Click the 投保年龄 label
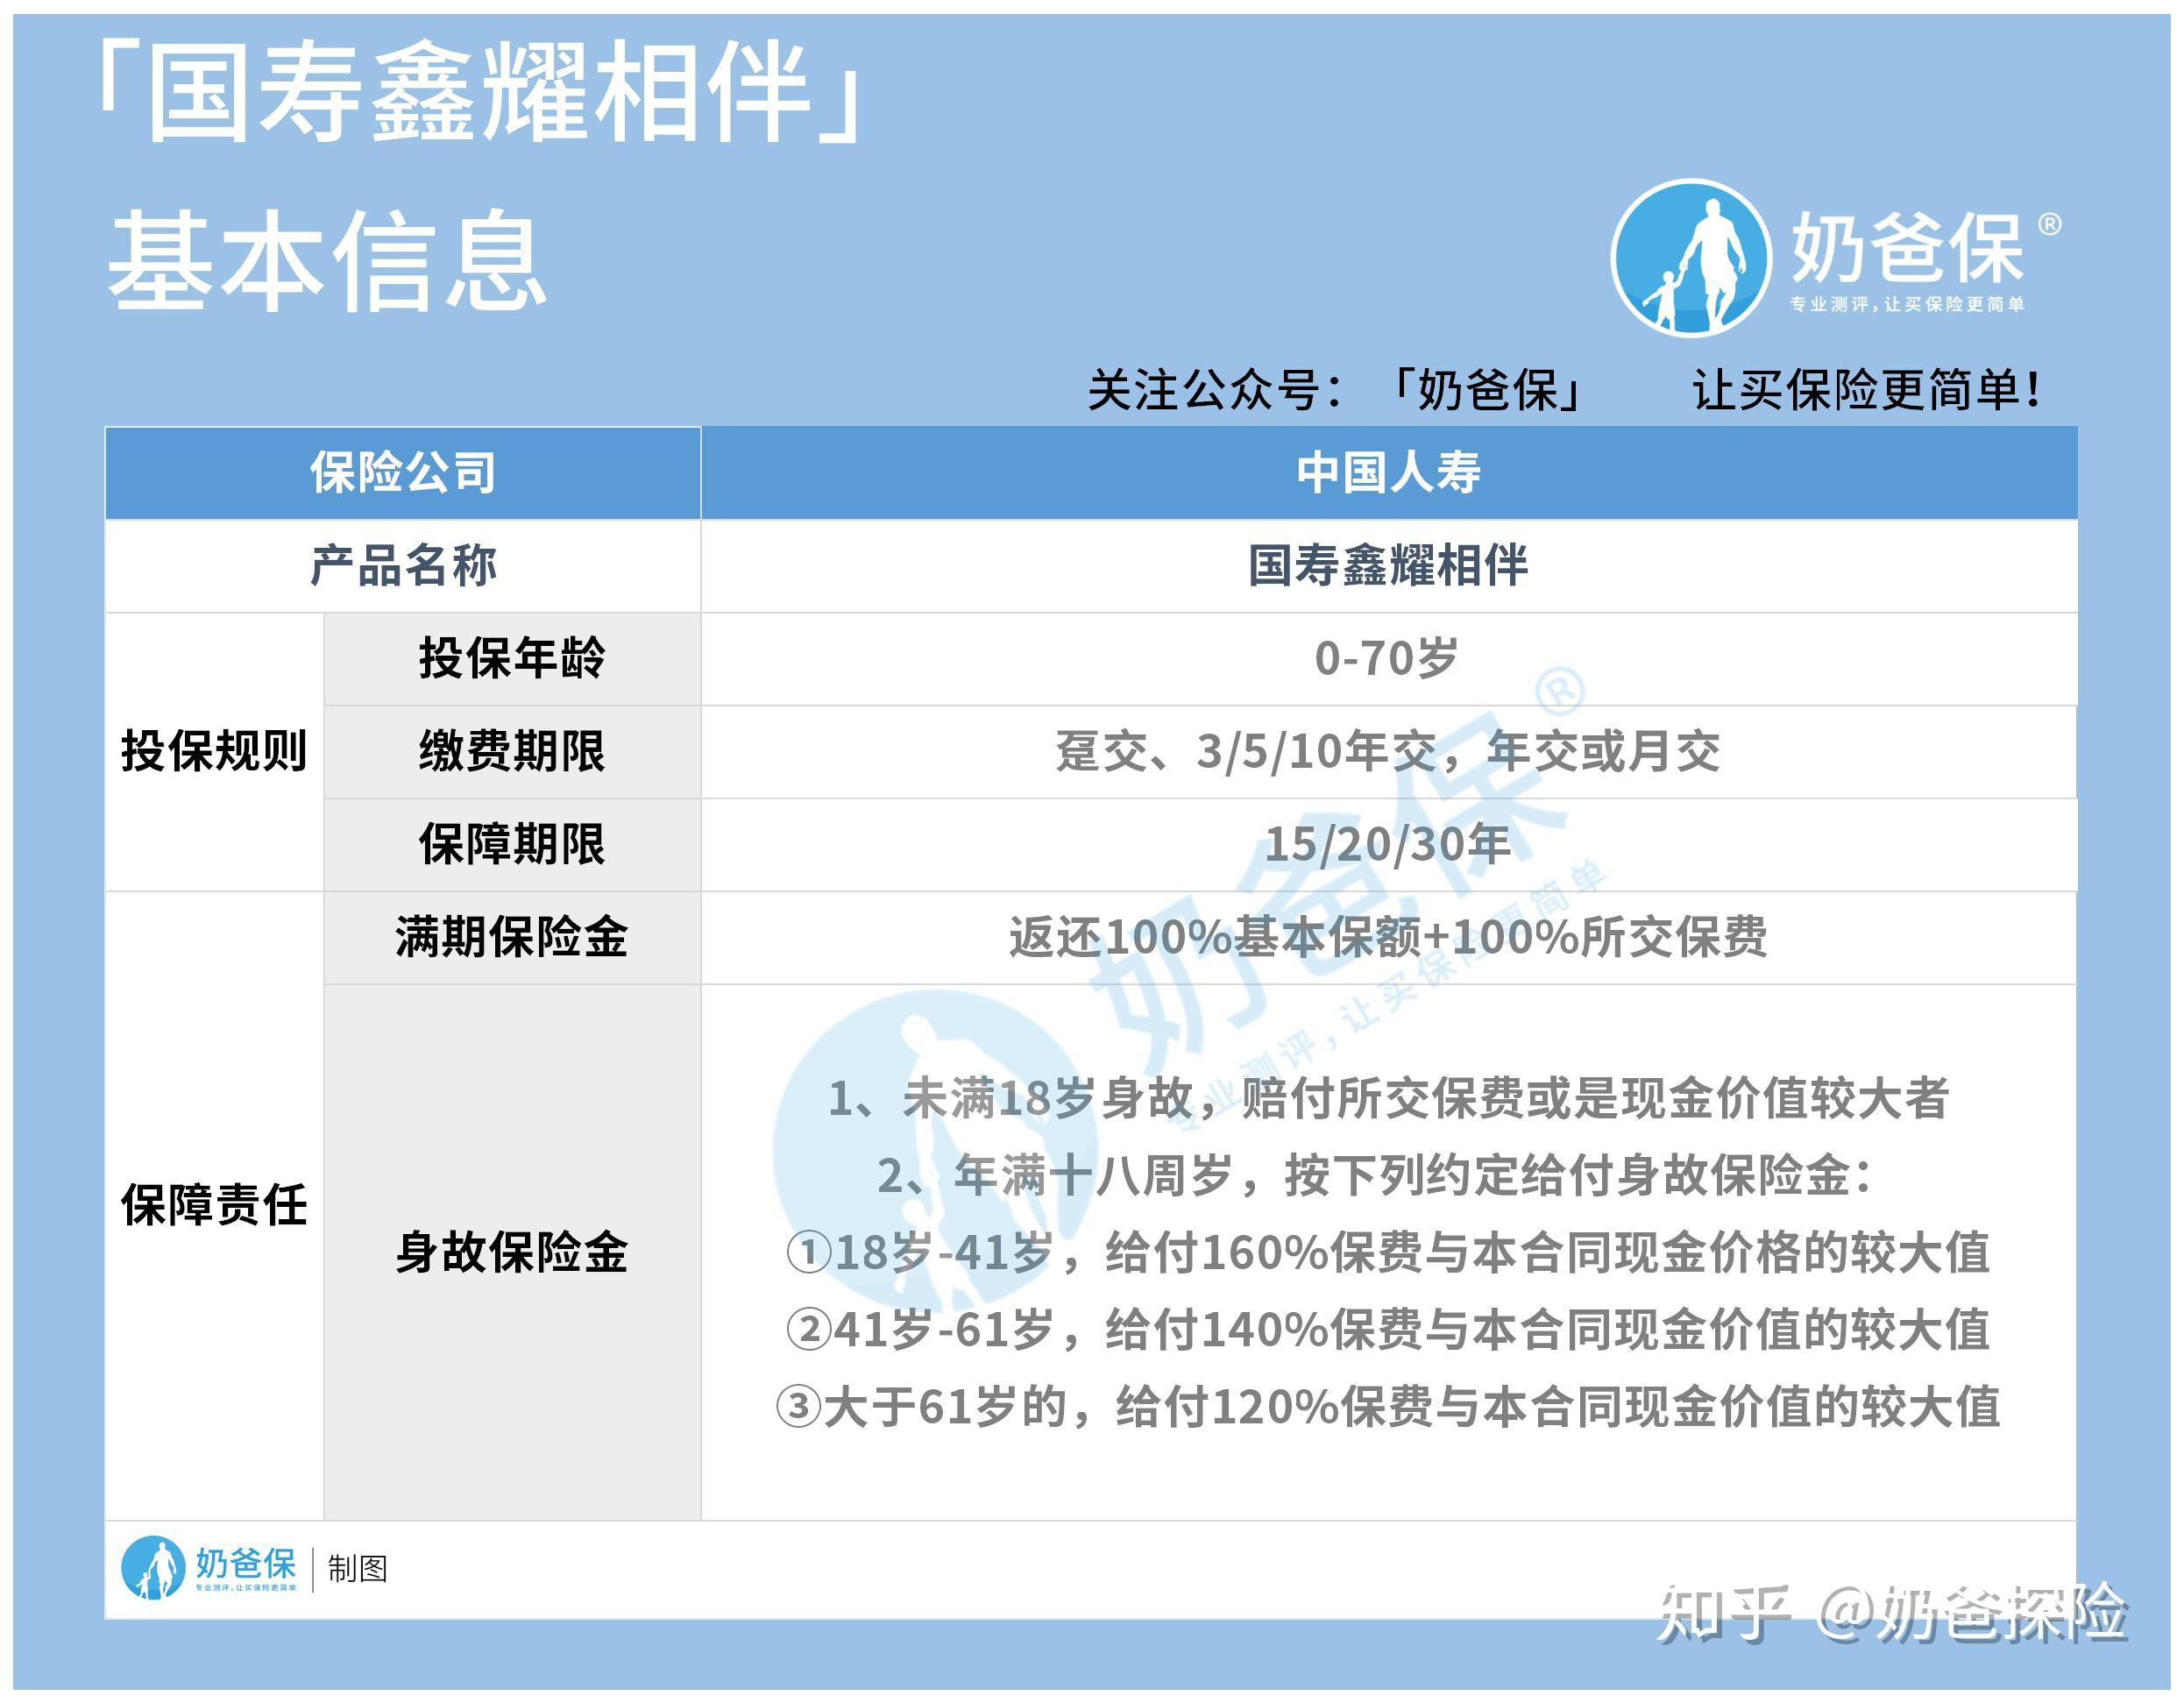This screenshot has width=2184, height=1703. point(512,658)
